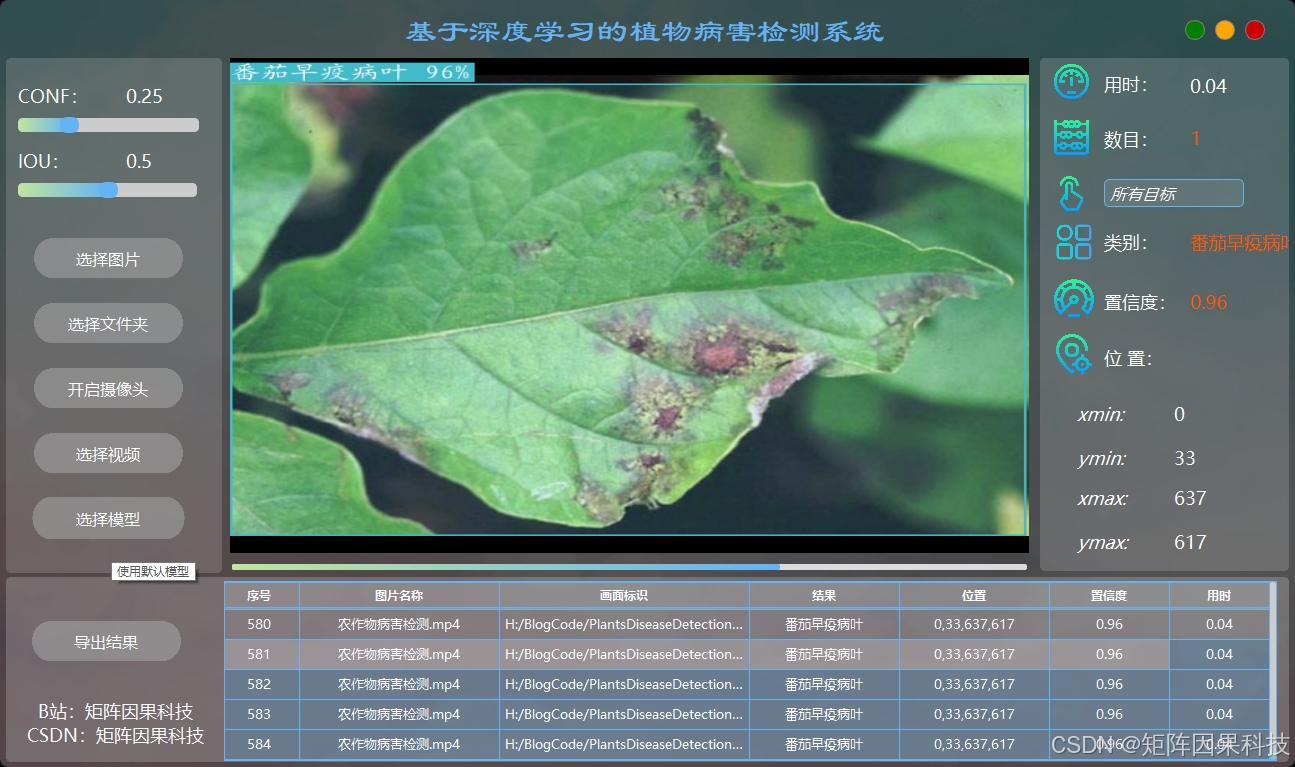This screenshot has width=1295, height=767.
Task: Click the 使用默认模型 tooltip label
Action: tap(153, 571)
